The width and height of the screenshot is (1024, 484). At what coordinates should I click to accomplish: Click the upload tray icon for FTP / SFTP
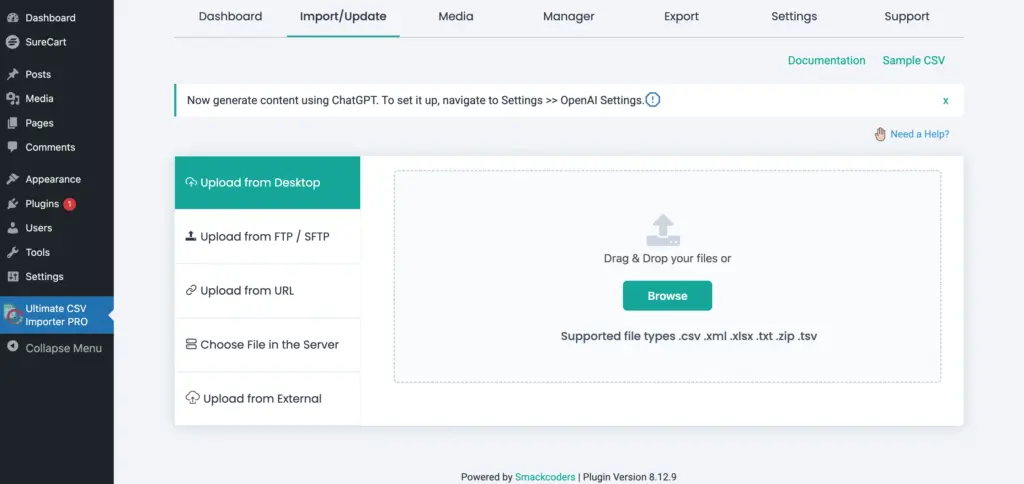pos(191,236)
